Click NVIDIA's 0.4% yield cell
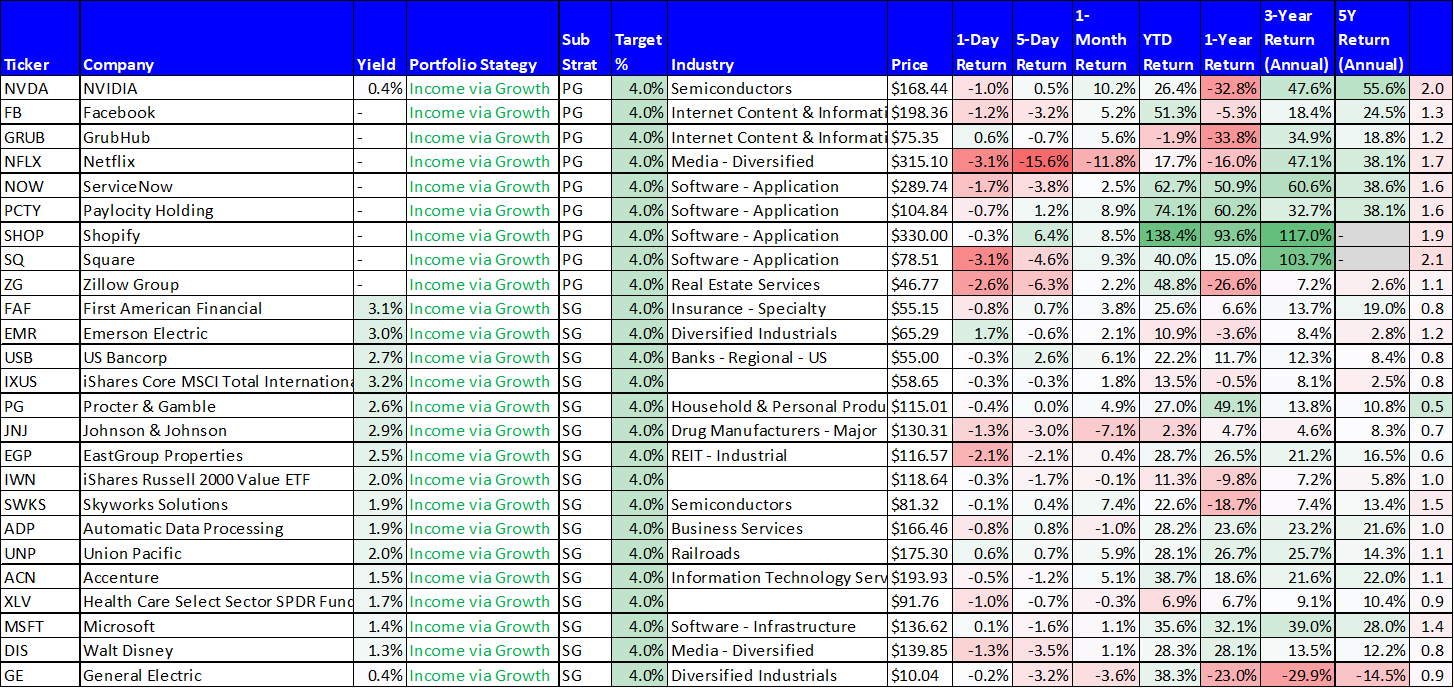The width and height of the screenshot is (1454, 688). [380, 88]
